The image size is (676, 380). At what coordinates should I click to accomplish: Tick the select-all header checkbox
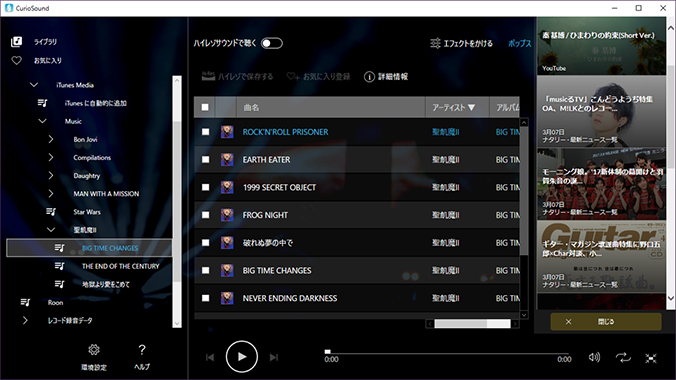point(205,107)
